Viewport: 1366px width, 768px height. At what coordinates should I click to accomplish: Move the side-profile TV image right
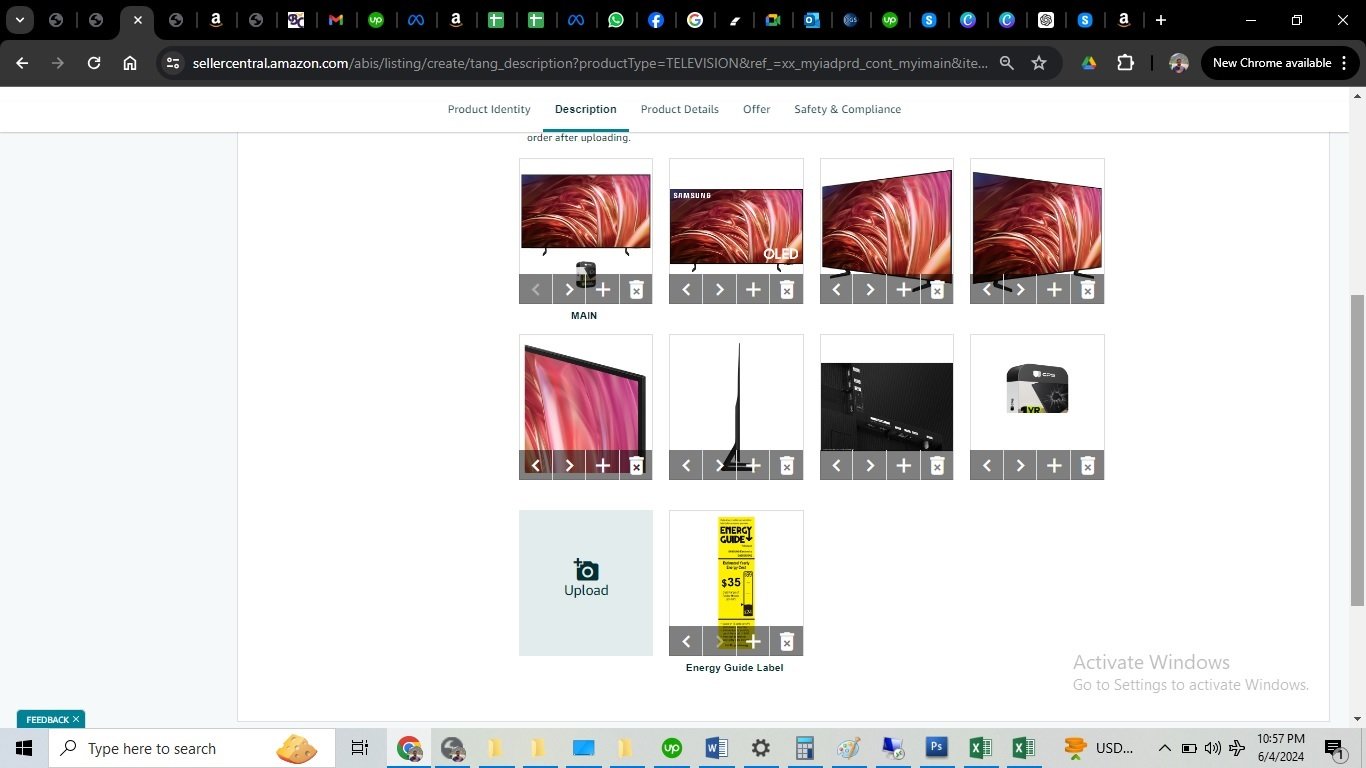tap(720, 466)
